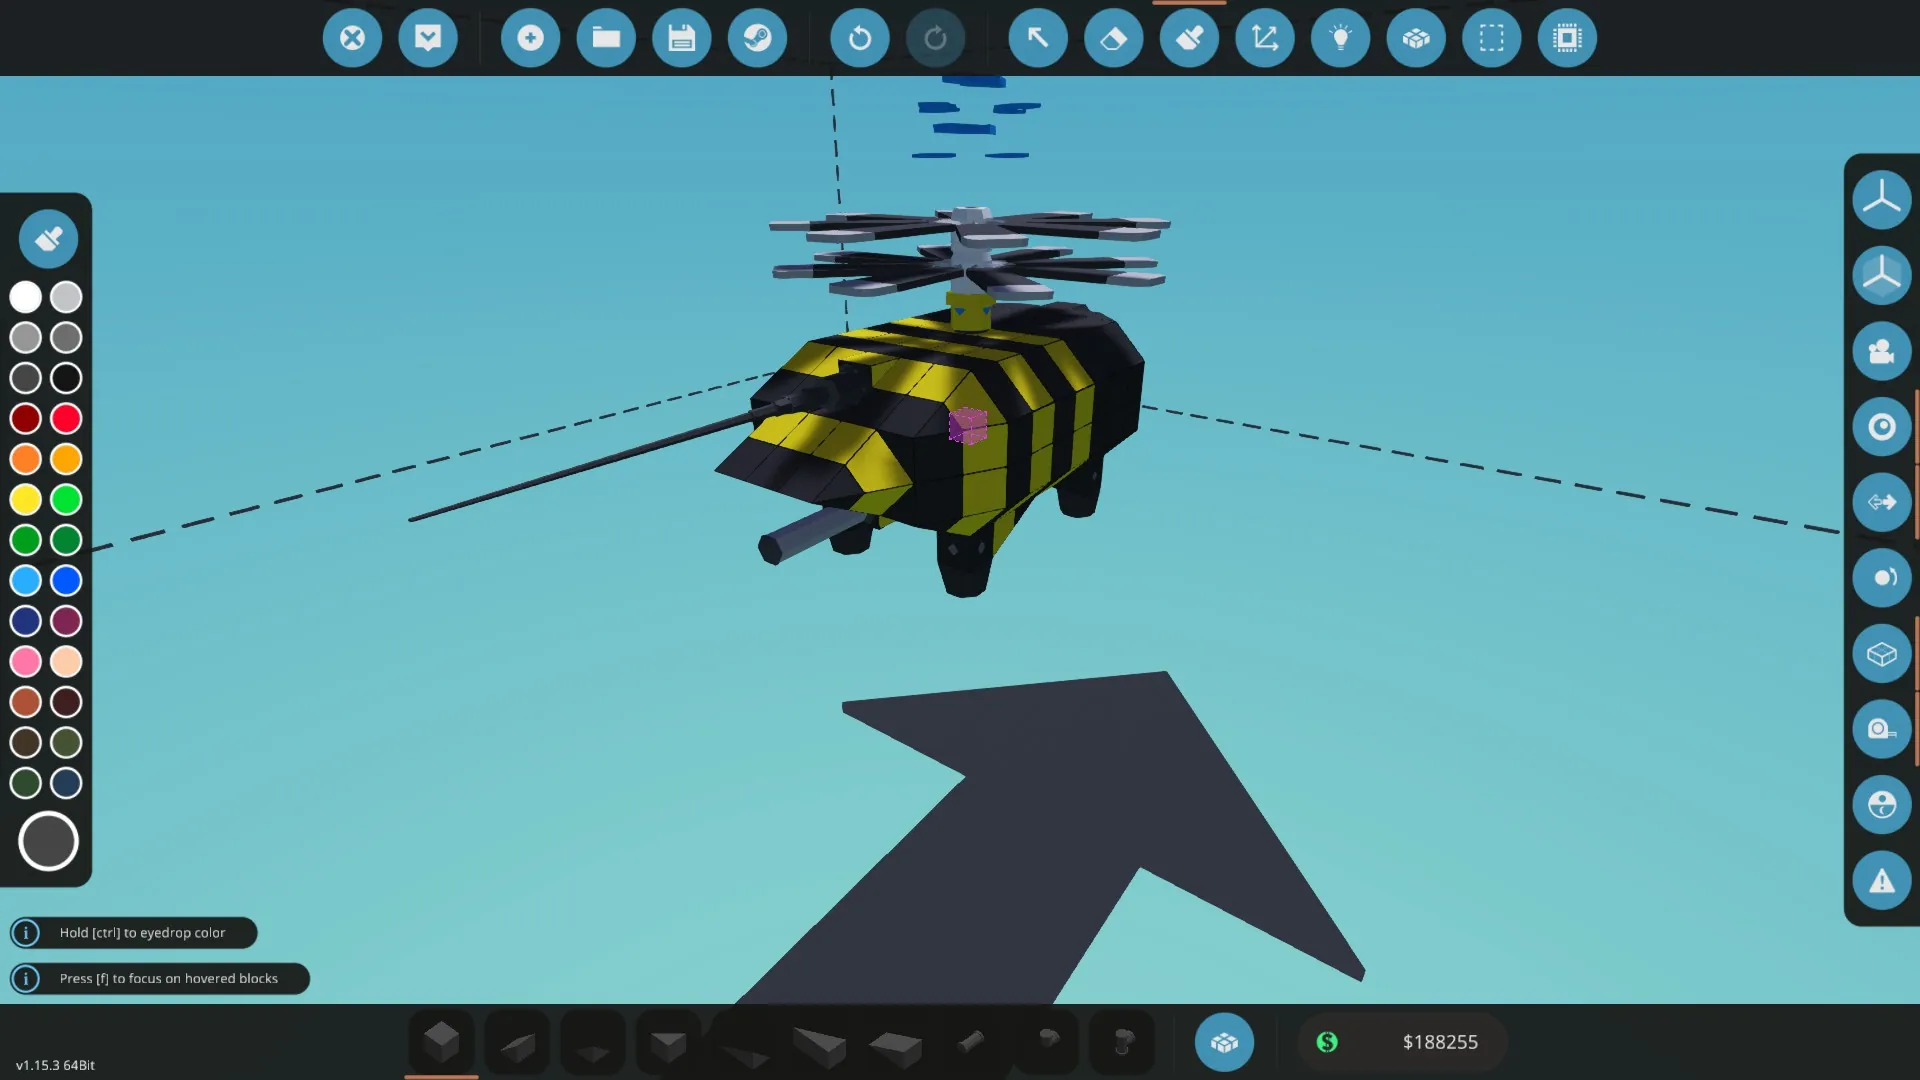Select the cube block in bottom hotbar
The height and width of the screenshot is (1080, 1920).
441,1042
